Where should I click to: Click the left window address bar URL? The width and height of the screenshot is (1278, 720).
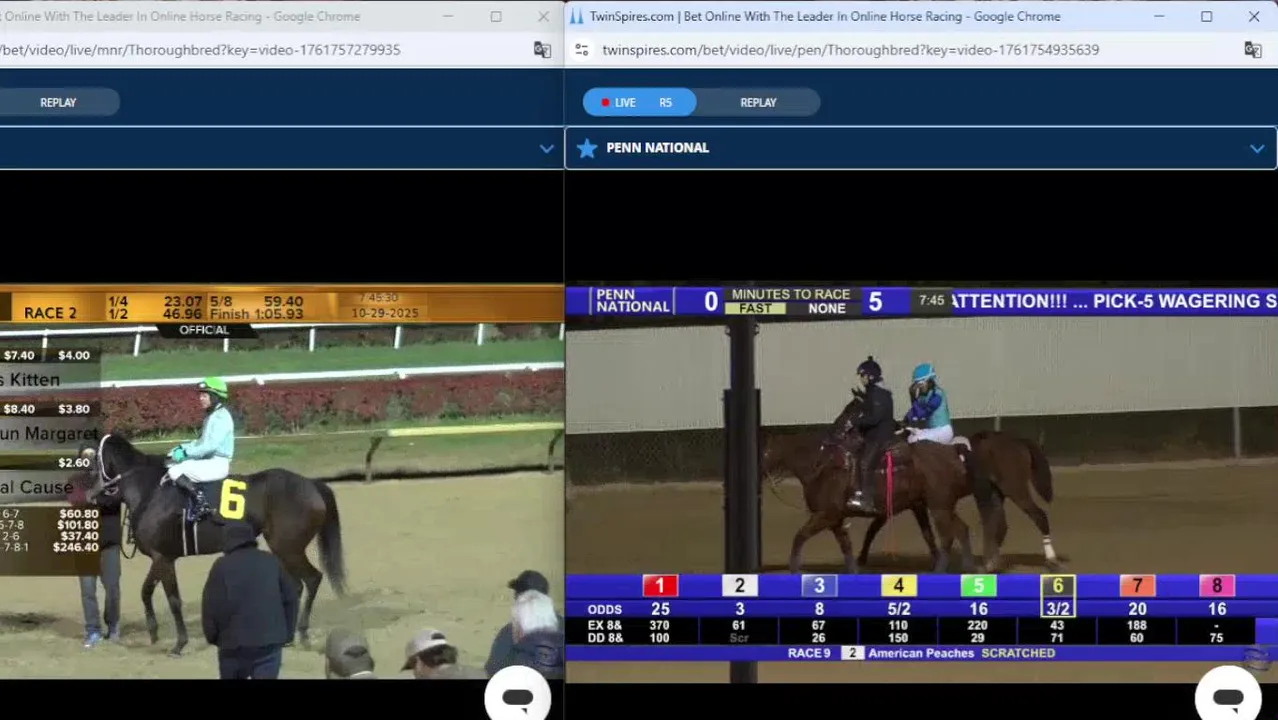click(x=200, y=50)
